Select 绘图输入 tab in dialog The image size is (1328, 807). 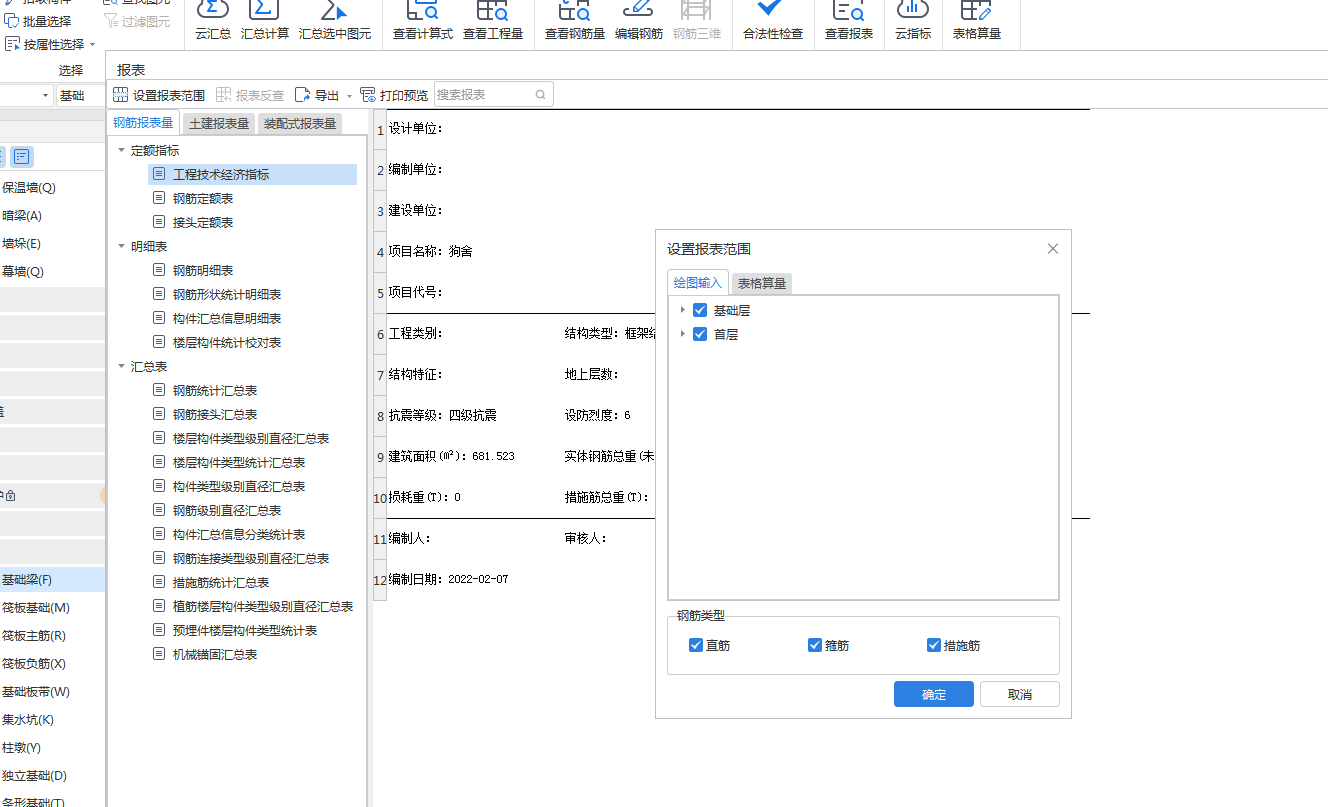click(697, 283)
